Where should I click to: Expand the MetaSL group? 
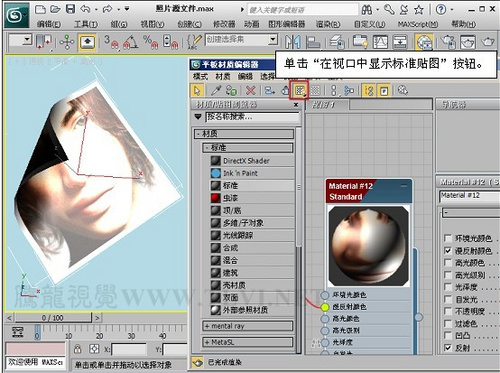click(248, 342)
